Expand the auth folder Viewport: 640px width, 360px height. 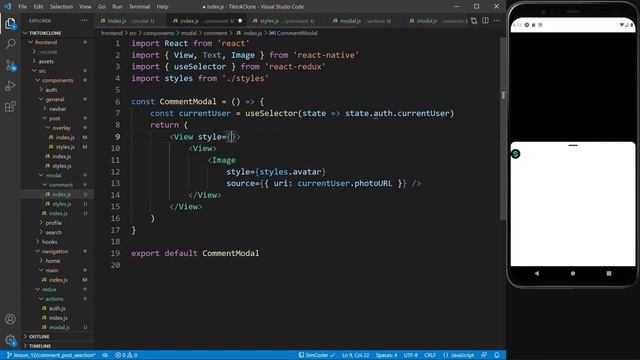click(51, 90)
